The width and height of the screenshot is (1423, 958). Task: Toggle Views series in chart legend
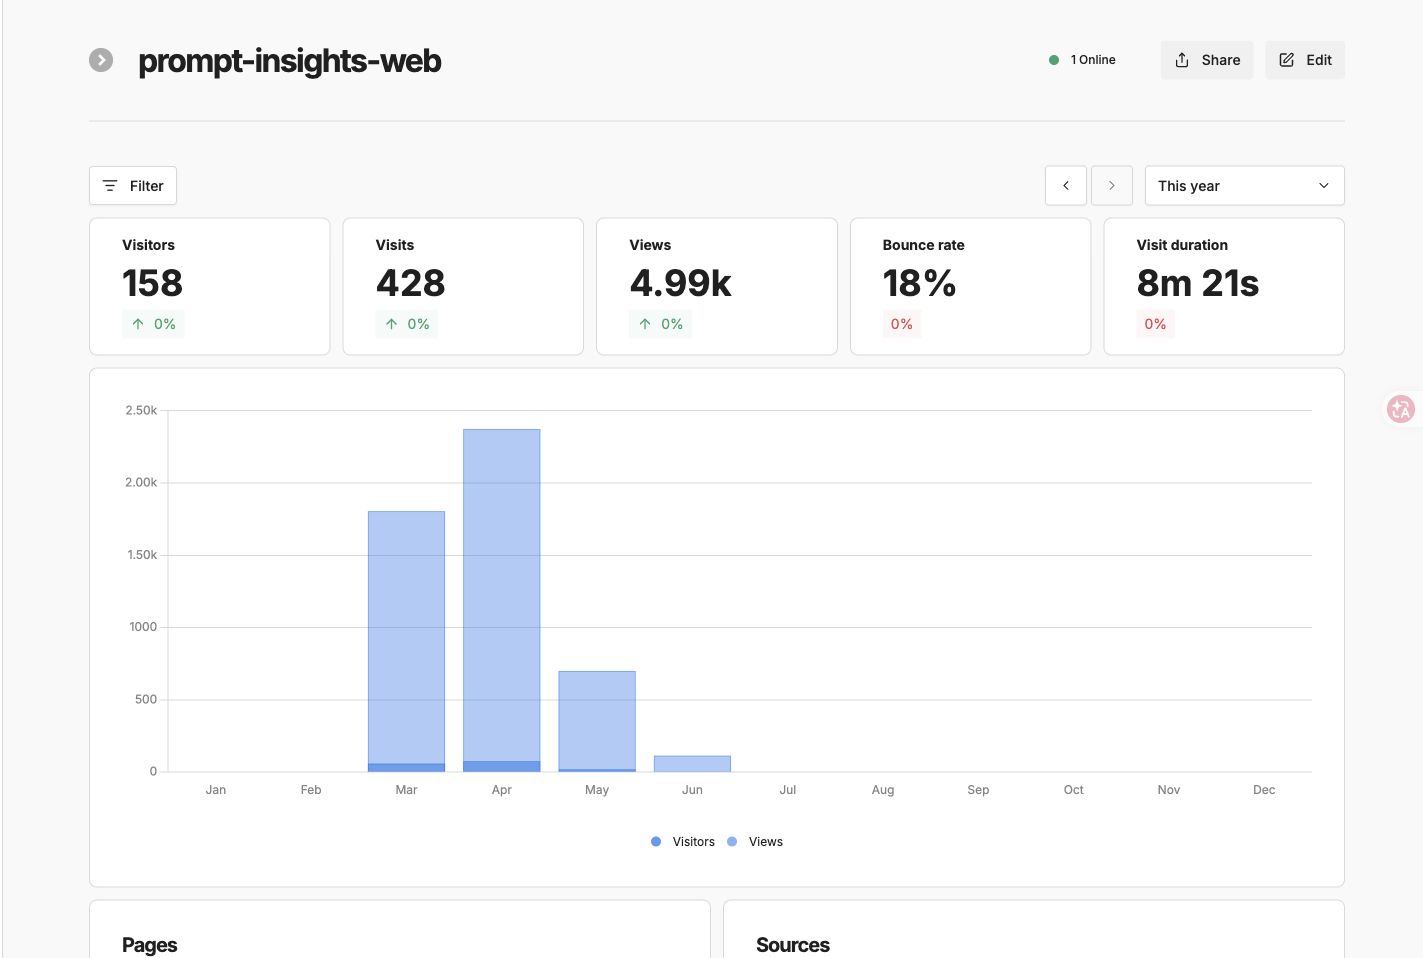click(x=755, y=842)
